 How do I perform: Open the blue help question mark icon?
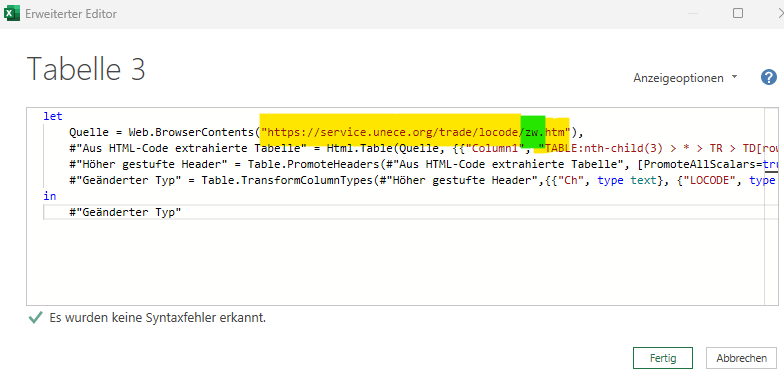[768, 78]
